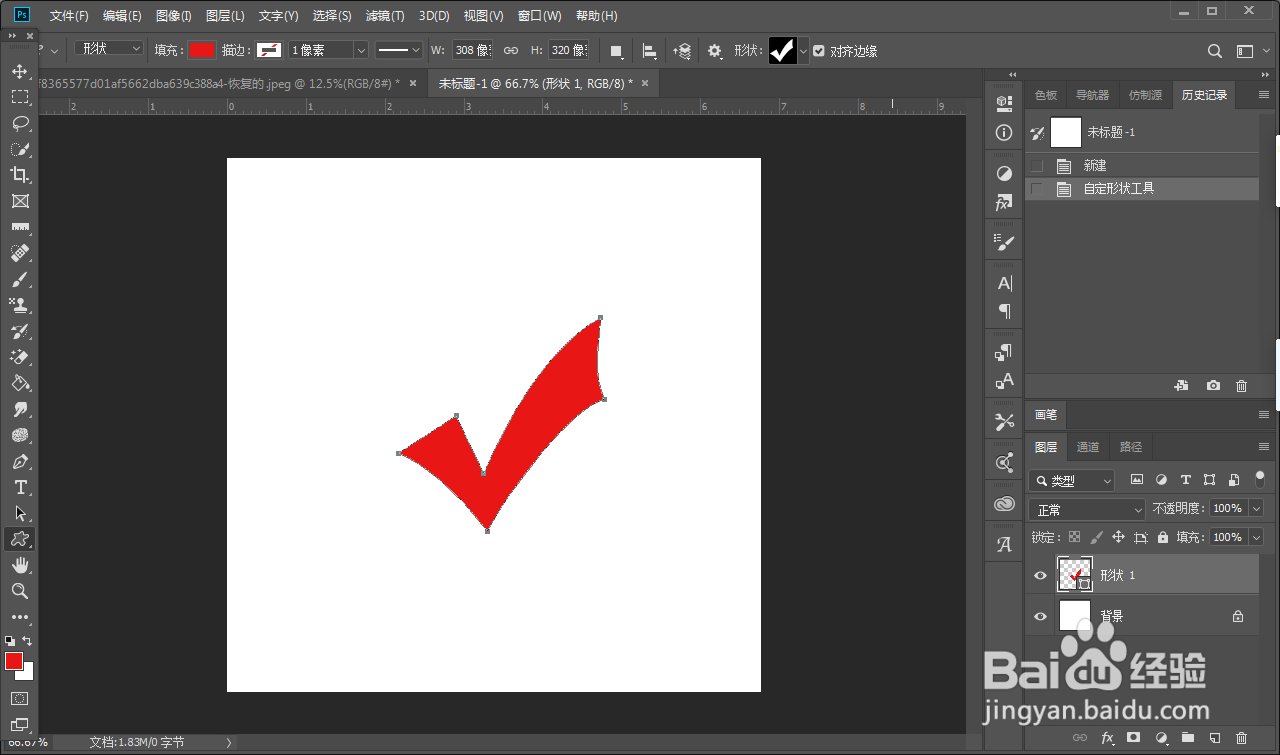Select the Horizontal Type tool
Image resolution: width=1280 pixels, height=755 pixels.
[19, 487]
